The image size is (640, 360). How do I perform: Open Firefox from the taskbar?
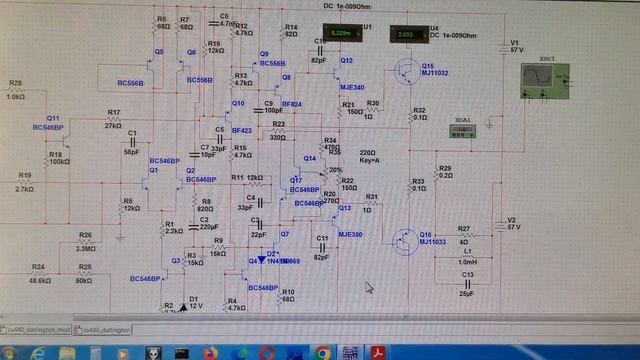click(210, 353)
